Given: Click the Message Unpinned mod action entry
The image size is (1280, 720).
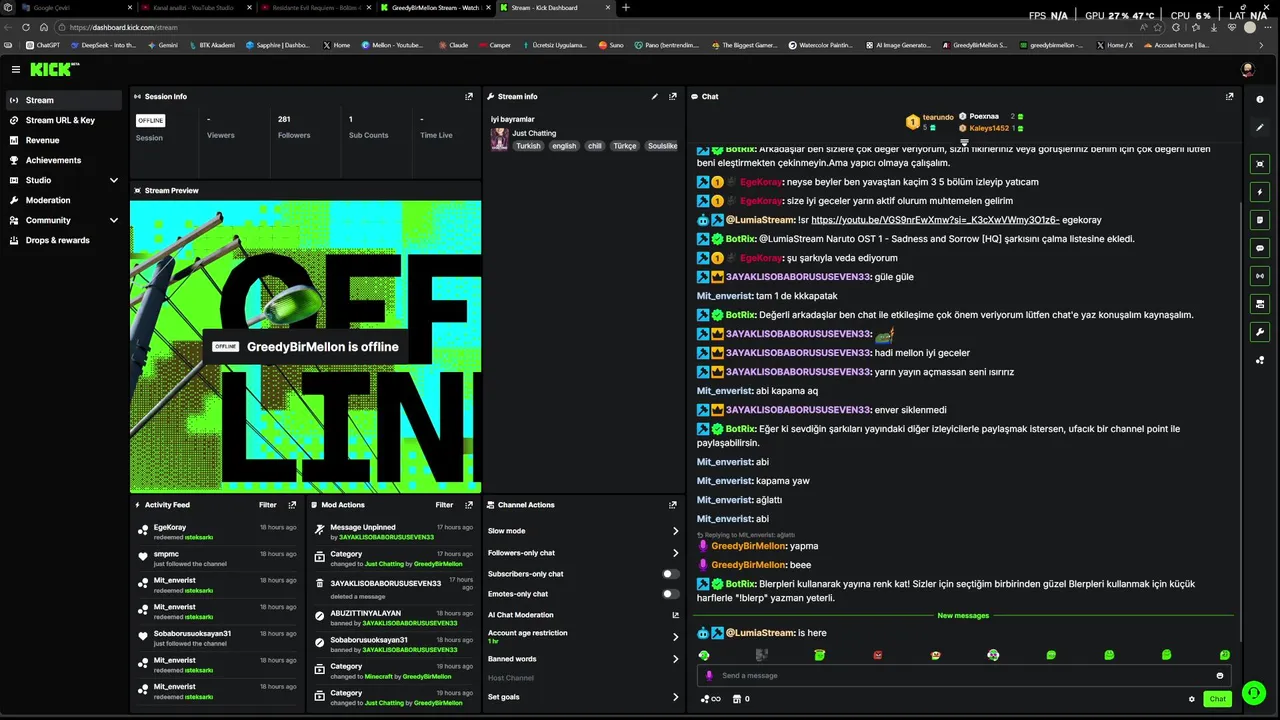Looking at the screenshot, I should pos(393,531).
